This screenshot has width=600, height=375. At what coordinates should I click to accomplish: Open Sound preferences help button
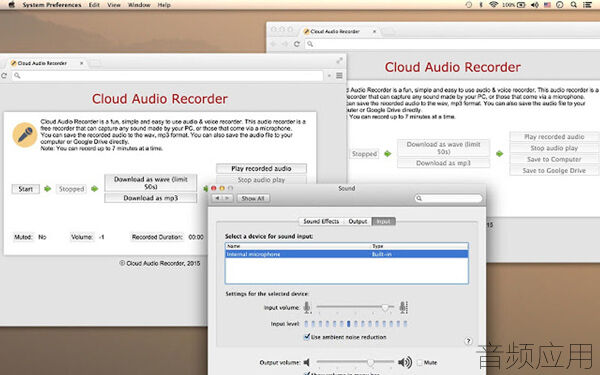click(x=468, y=341)
